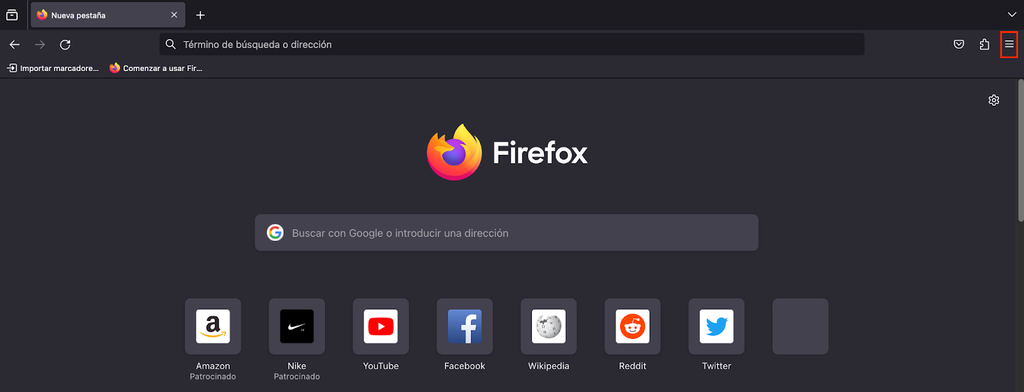Click Importar marcadores bookmark item
This screenshot has width=1024, height=392.
(x=53, y=68)
